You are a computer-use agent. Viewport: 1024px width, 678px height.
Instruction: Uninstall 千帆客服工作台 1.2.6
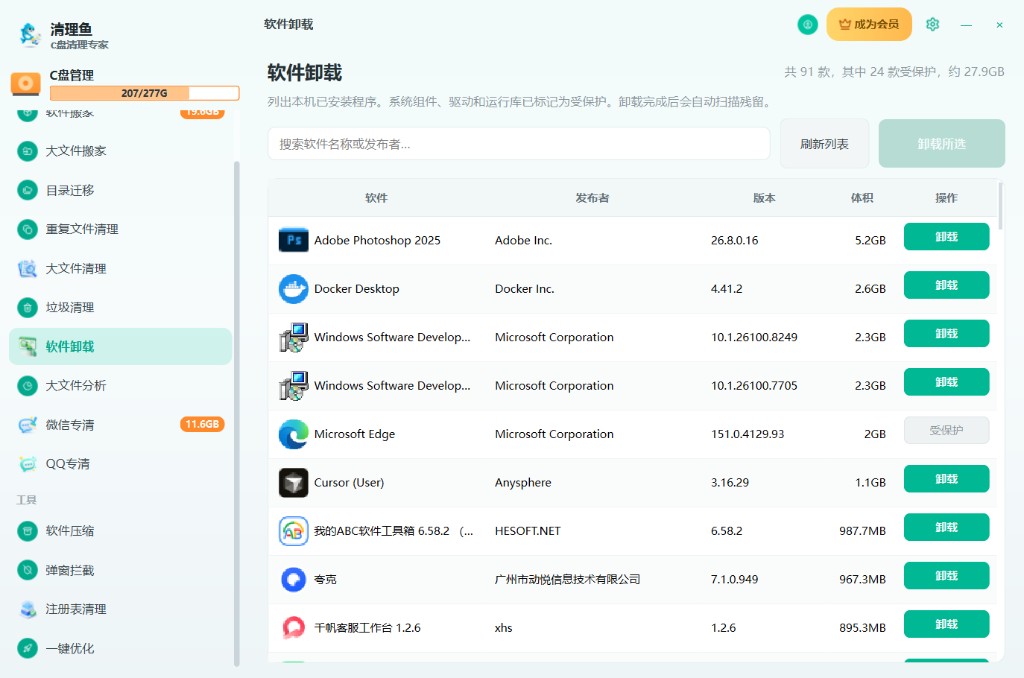946,624
